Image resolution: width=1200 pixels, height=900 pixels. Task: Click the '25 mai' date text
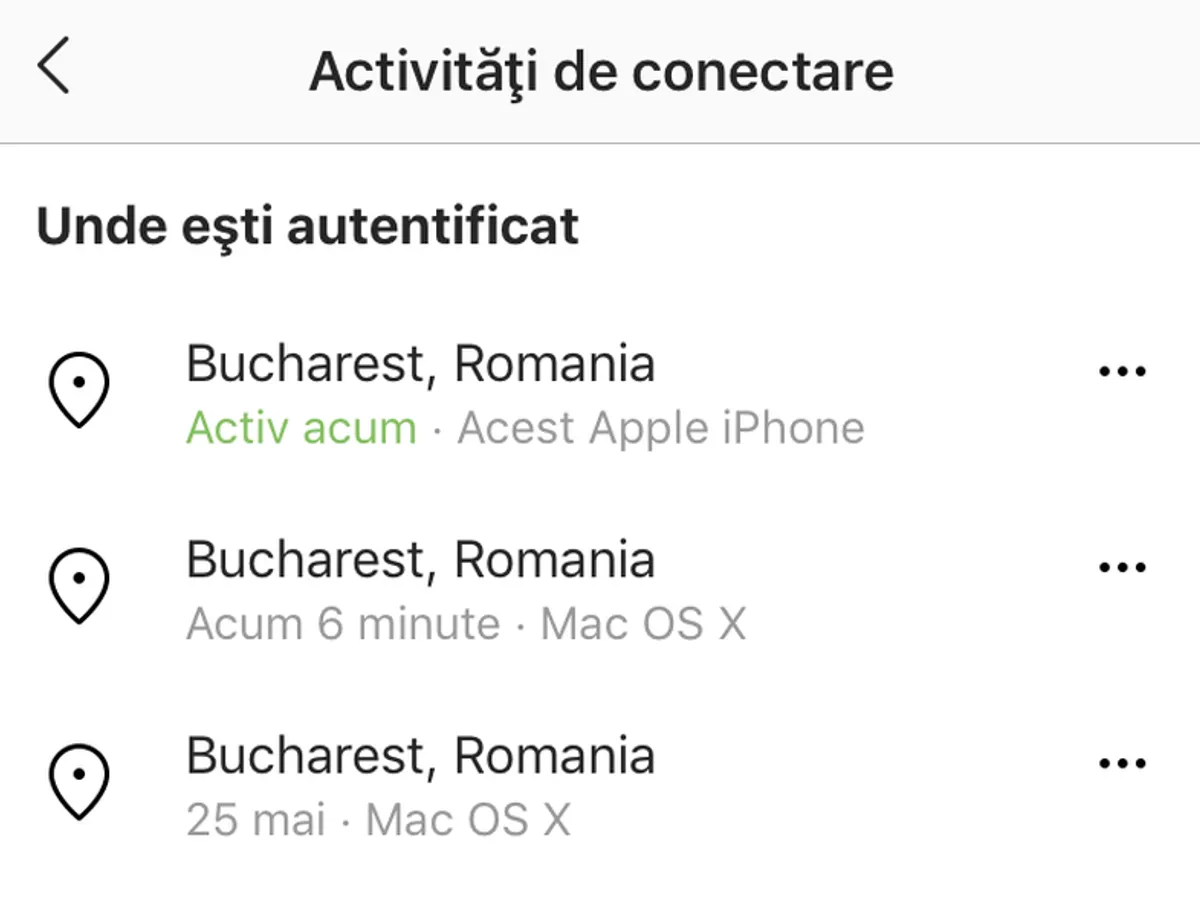point(256,821)
